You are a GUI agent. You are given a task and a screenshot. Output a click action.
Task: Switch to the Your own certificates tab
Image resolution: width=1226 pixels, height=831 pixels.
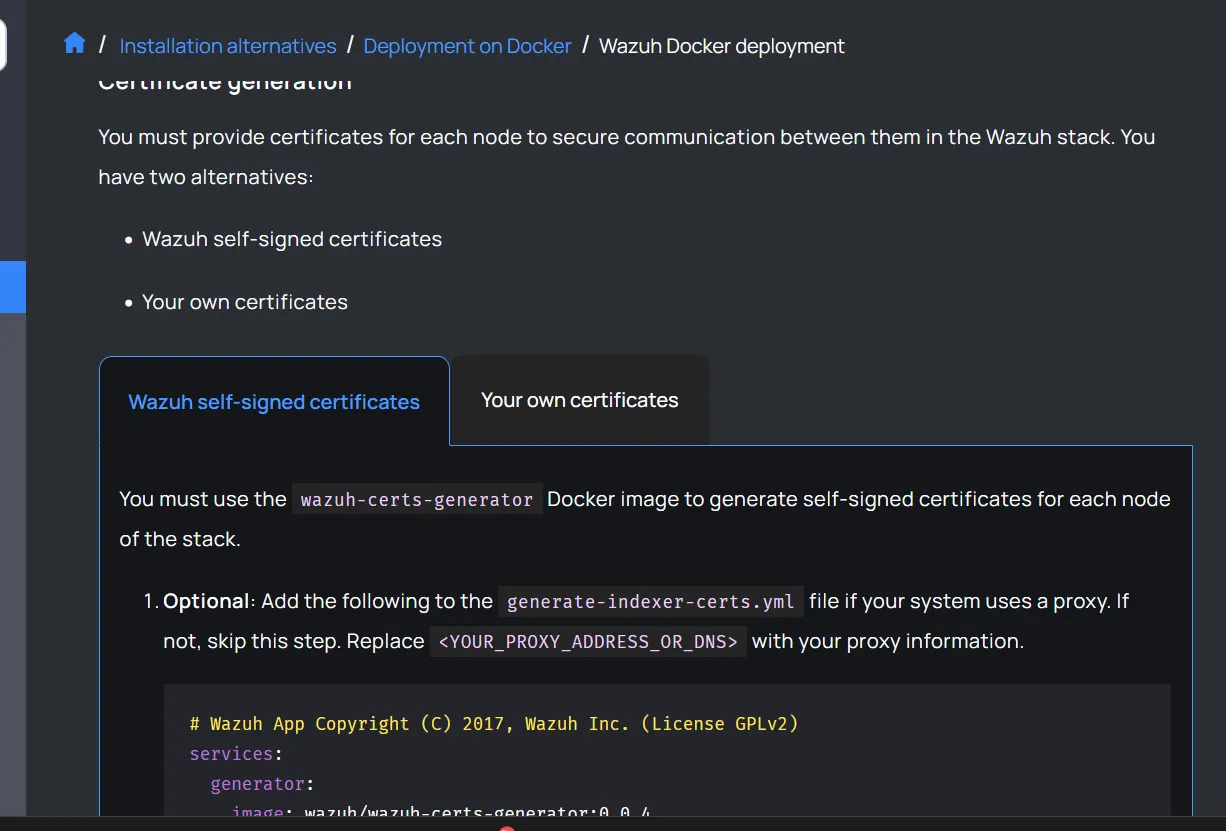(580, 400)
